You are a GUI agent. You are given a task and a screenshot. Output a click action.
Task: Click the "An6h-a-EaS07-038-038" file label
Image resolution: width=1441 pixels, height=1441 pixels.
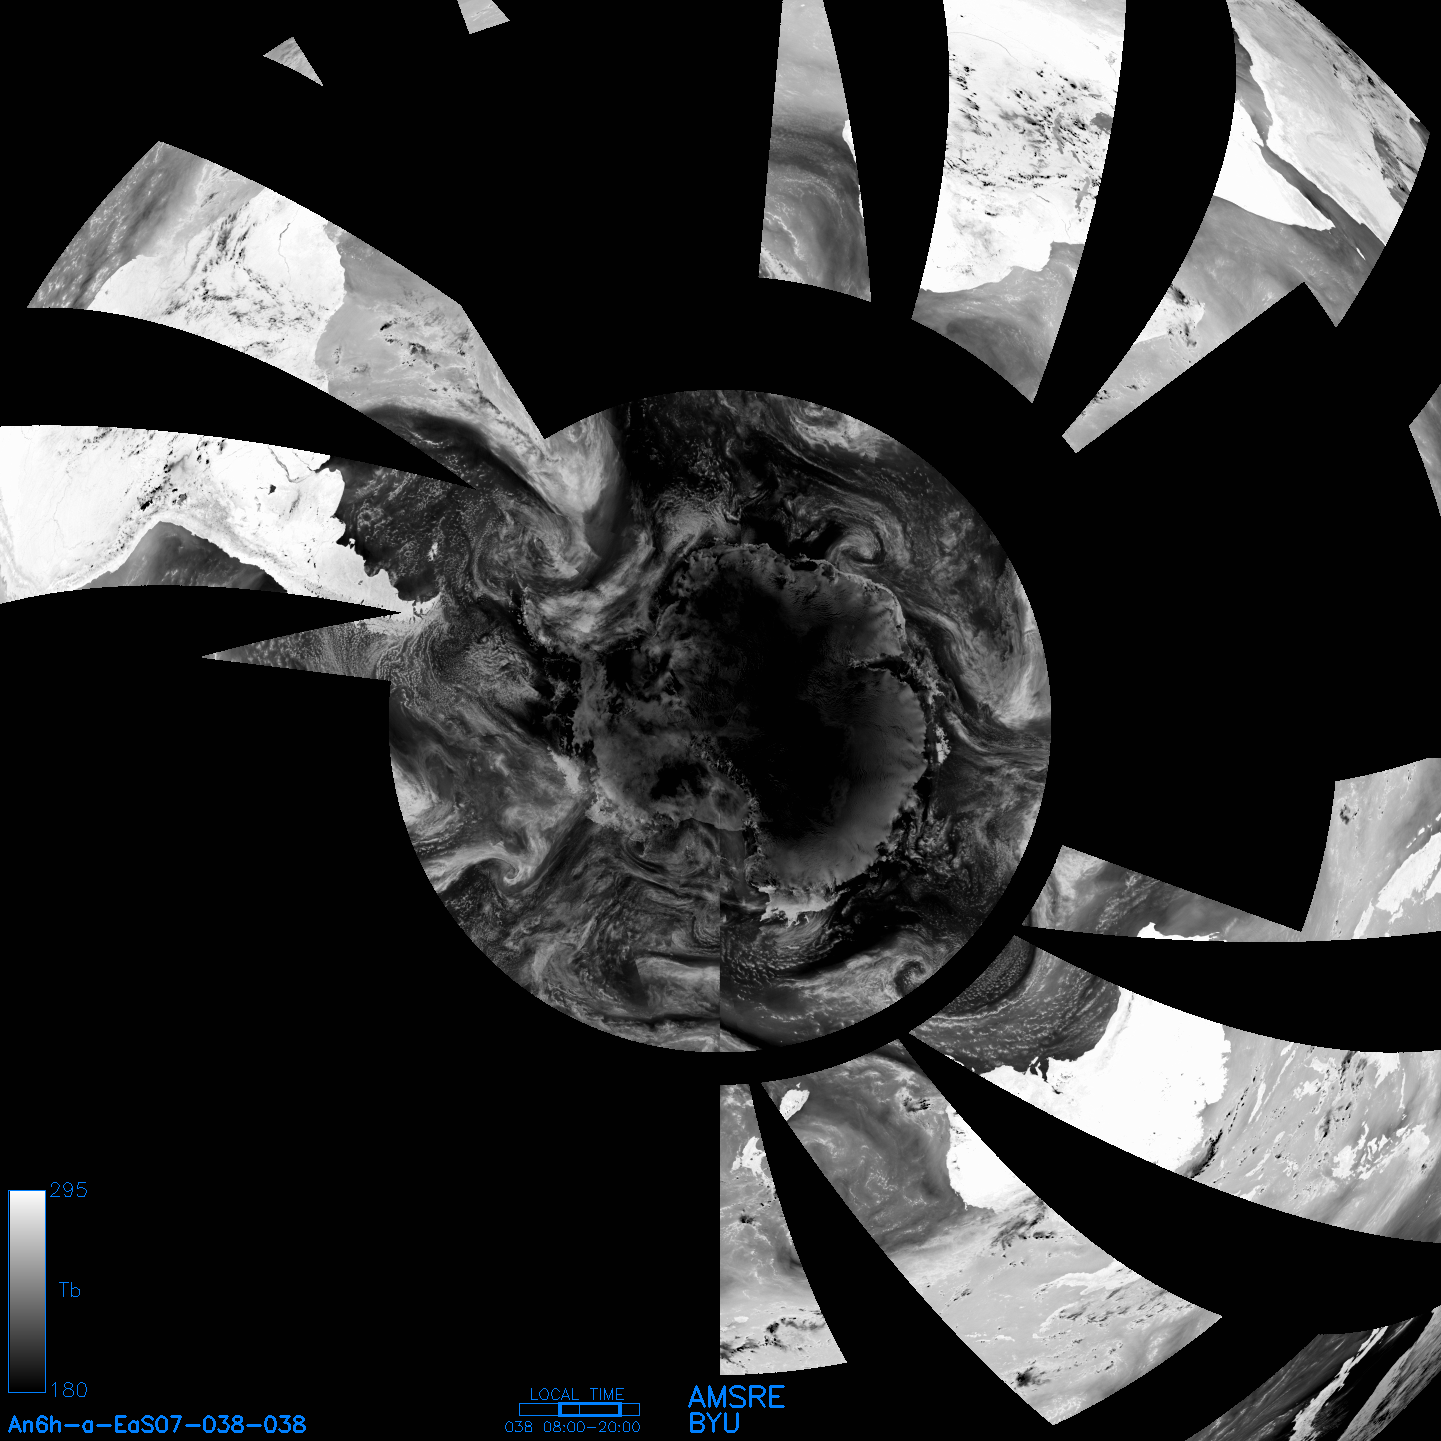click(x=157, y=1424)
